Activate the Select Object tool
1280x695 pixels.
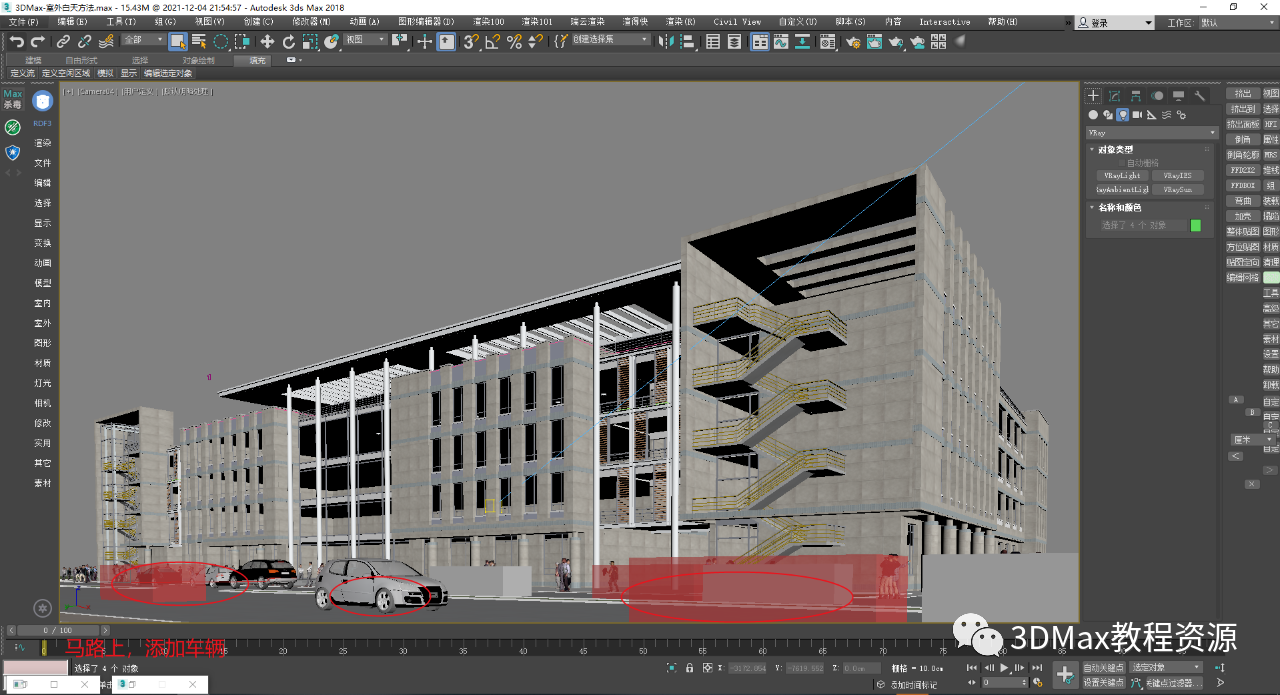coord(178,41)
